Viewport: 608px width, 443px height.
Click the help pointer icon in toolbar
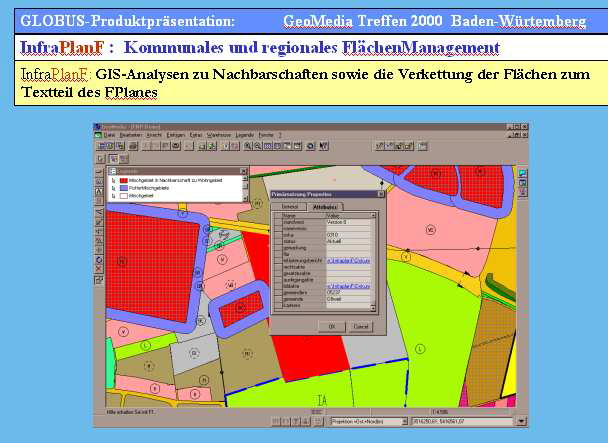pos(323,146)
